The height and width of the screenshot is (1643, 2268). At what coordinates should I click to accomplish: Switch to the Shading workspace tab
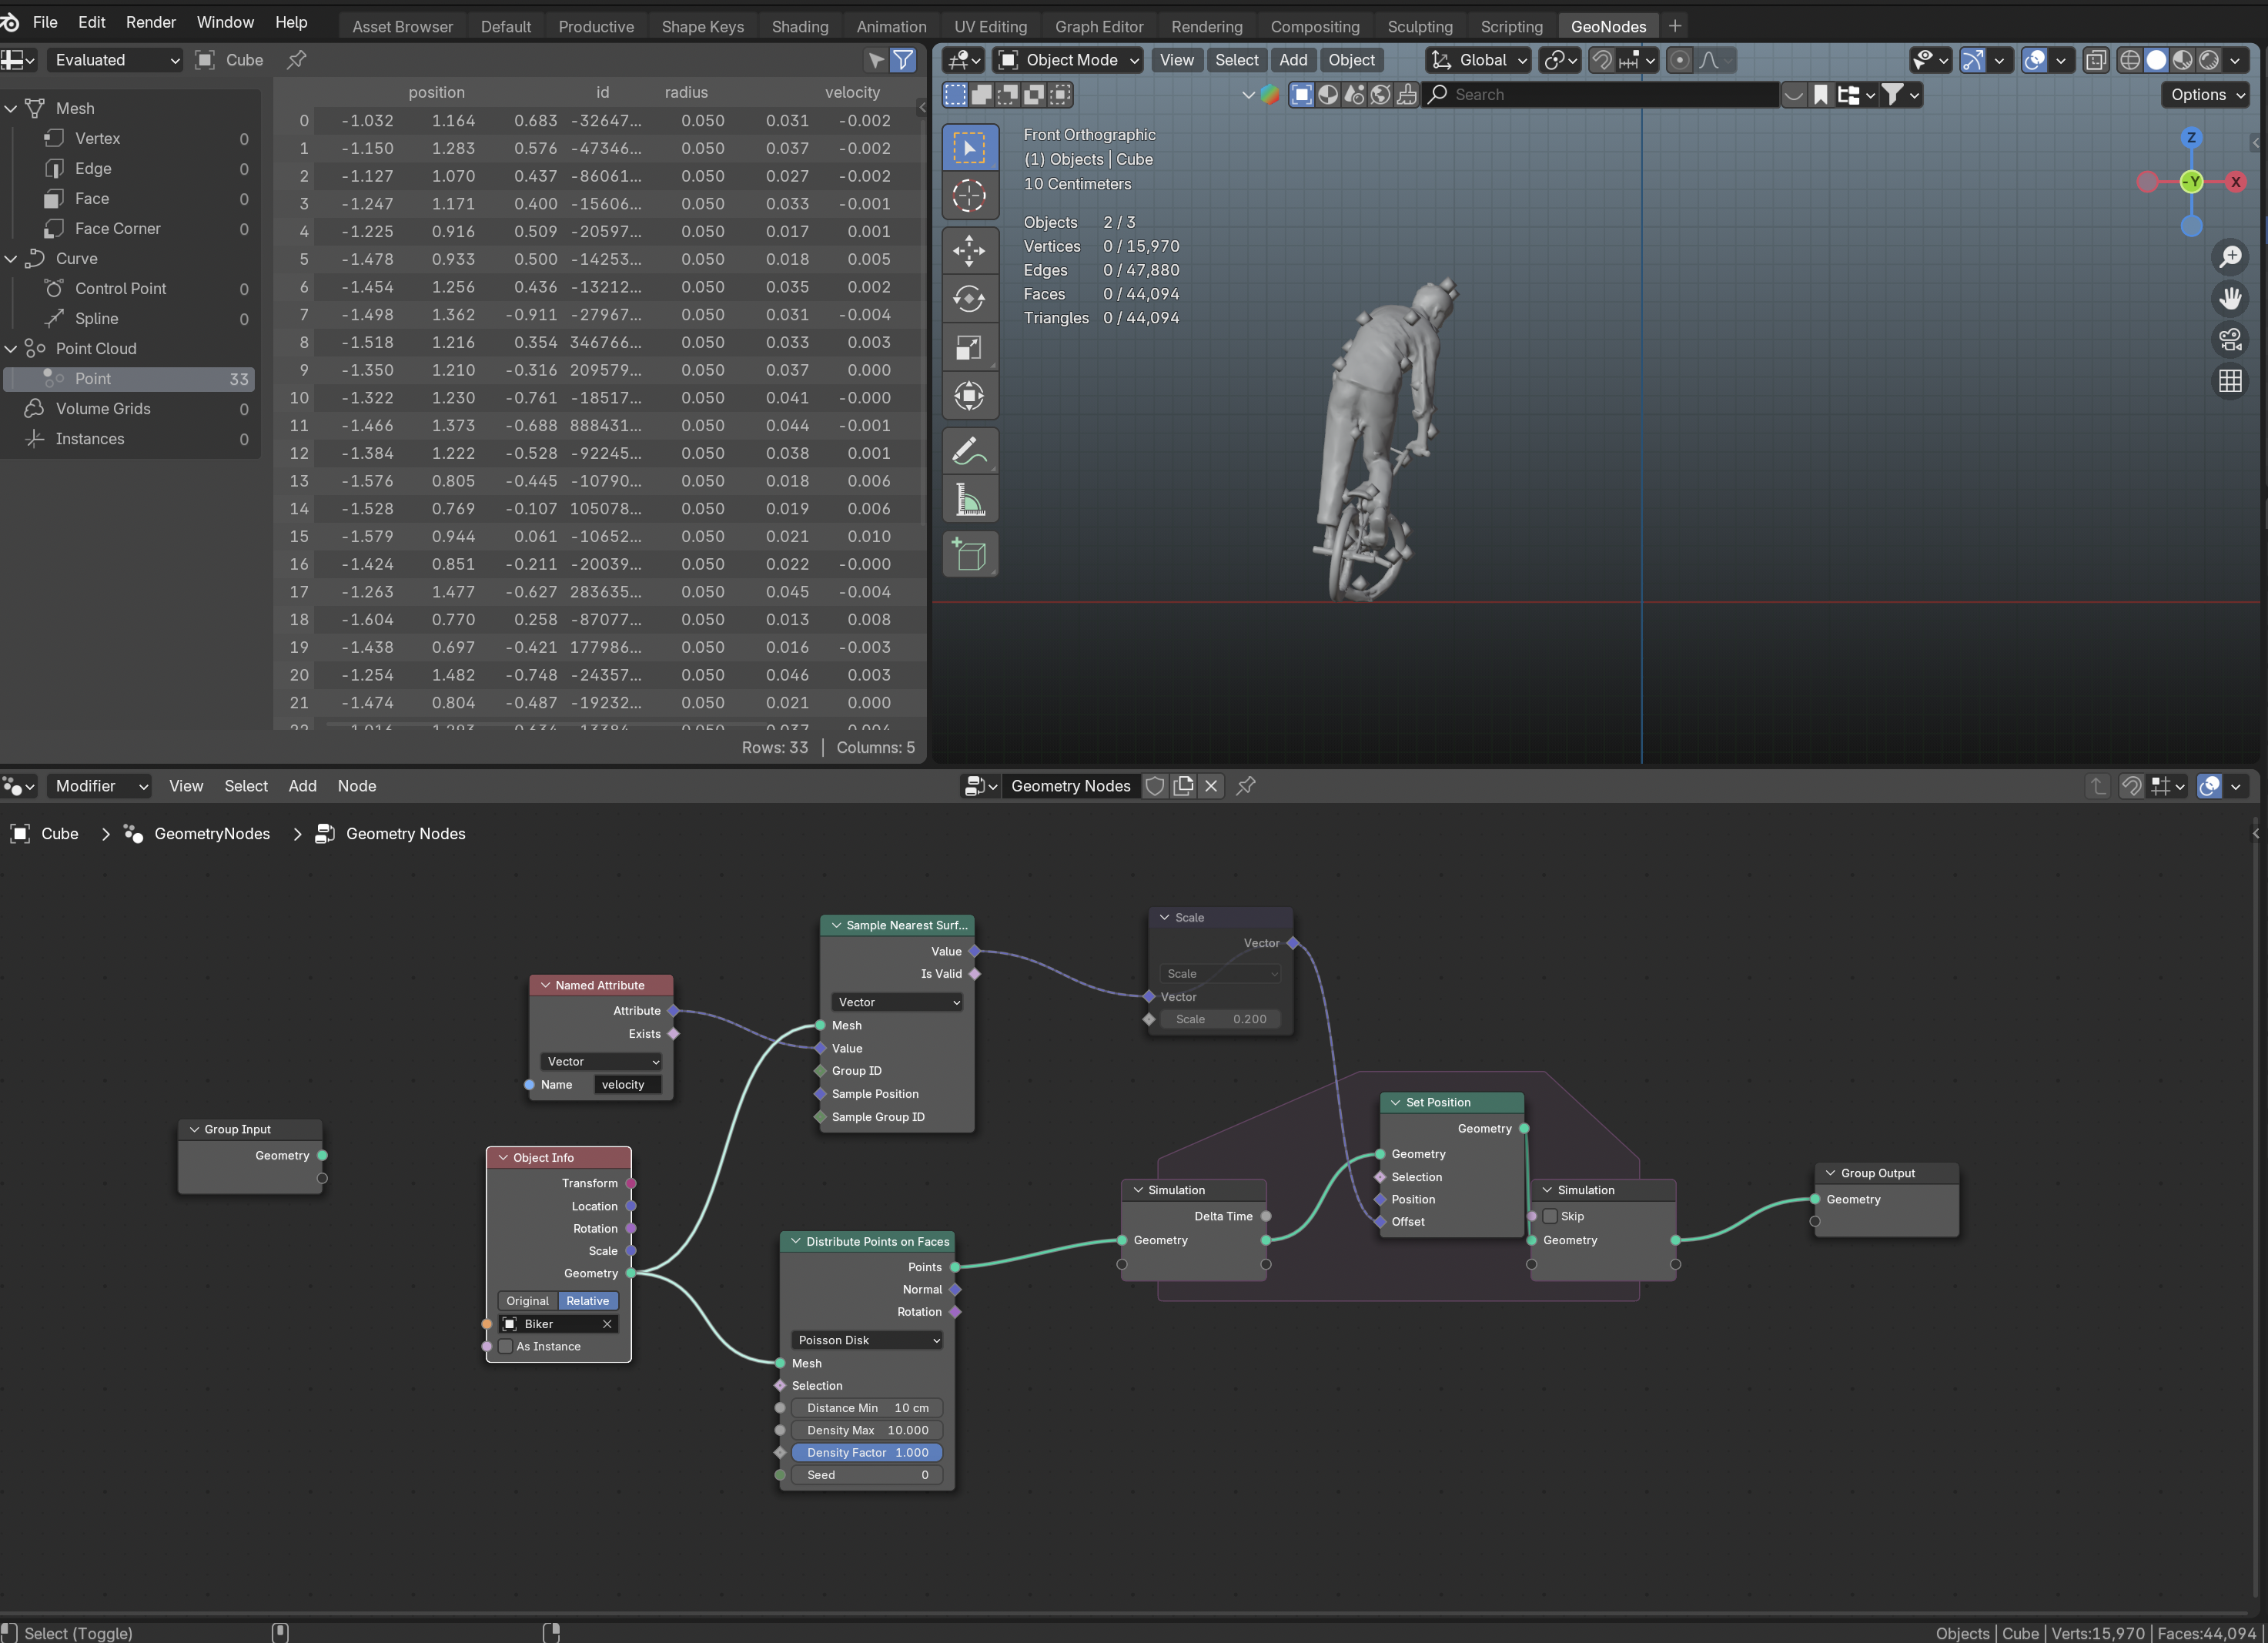click(800, 26)
